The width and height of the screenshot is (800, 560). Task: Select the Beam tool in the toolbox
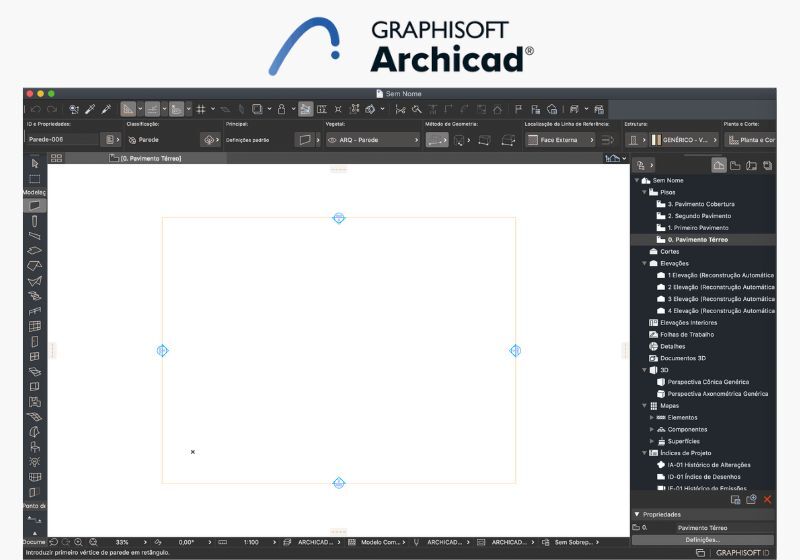point(35,236)
